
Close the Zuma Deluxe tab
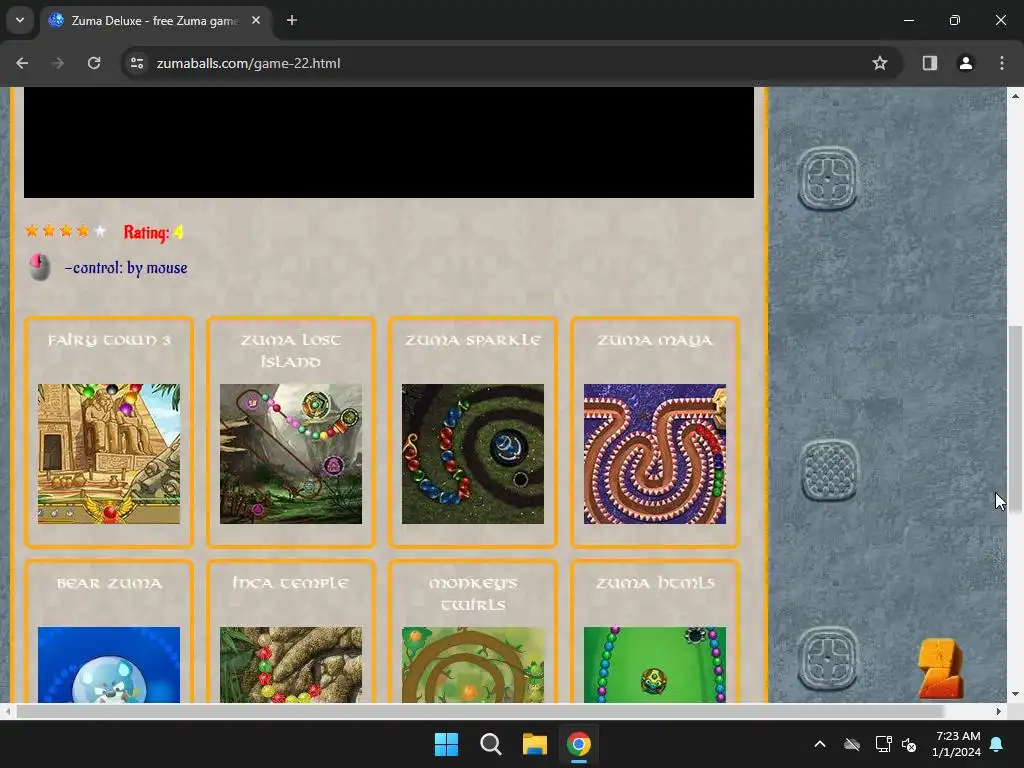256,20
